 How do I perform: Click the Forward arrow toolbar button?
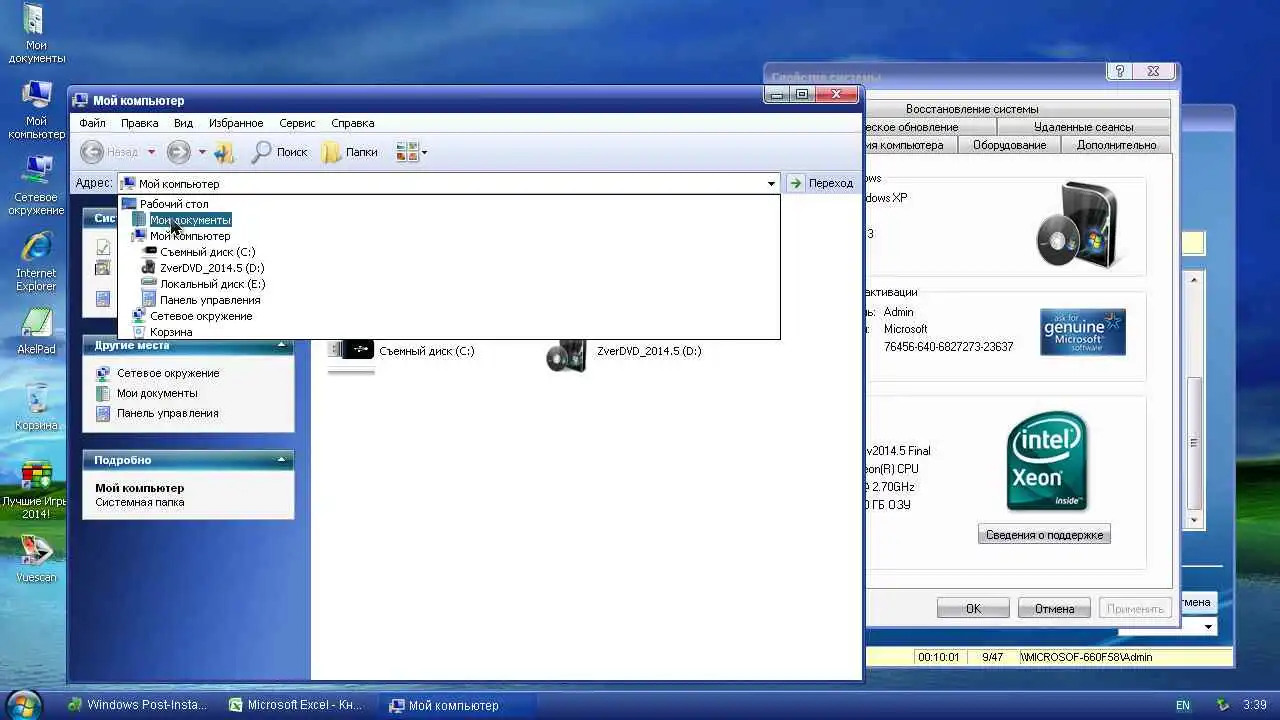tap(178, 152)
